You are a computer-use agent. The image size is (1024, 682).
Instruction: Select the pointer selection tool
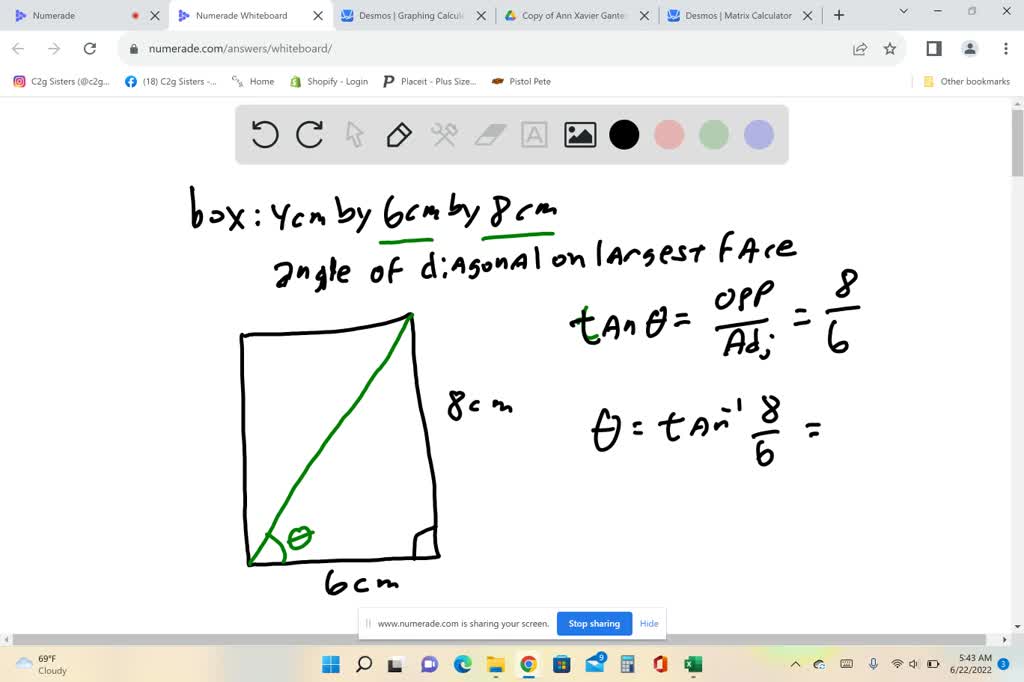(354, 134)
